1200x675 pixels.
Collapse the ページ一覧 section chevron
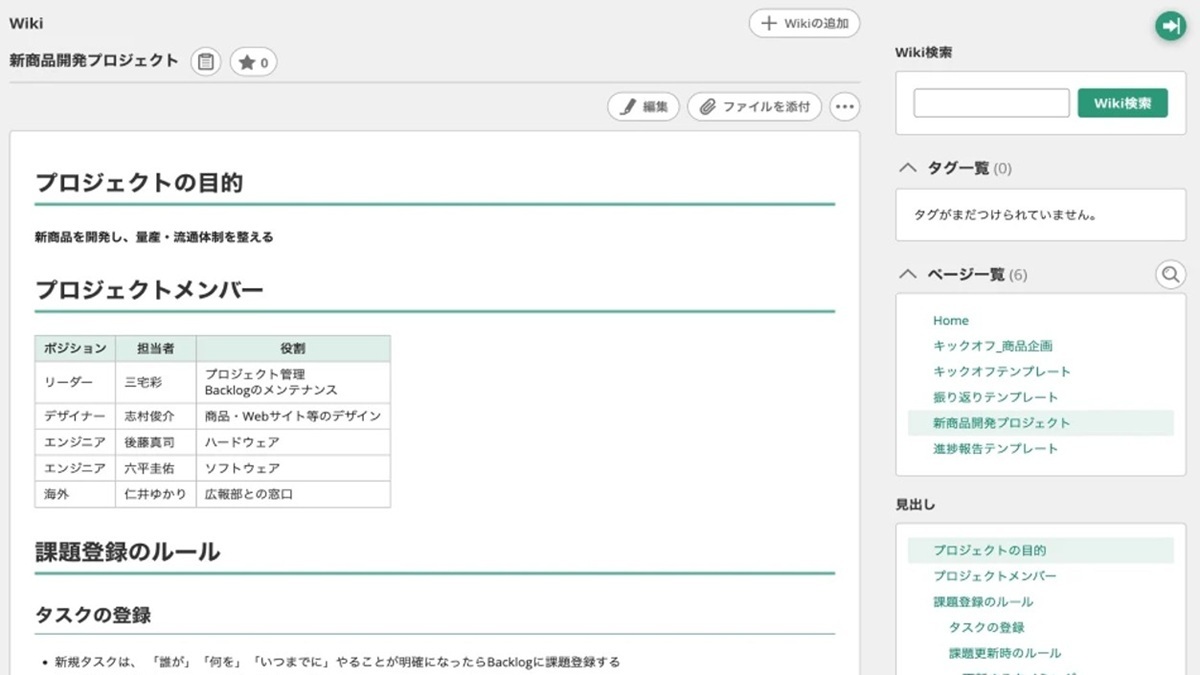tap(908, 274)
